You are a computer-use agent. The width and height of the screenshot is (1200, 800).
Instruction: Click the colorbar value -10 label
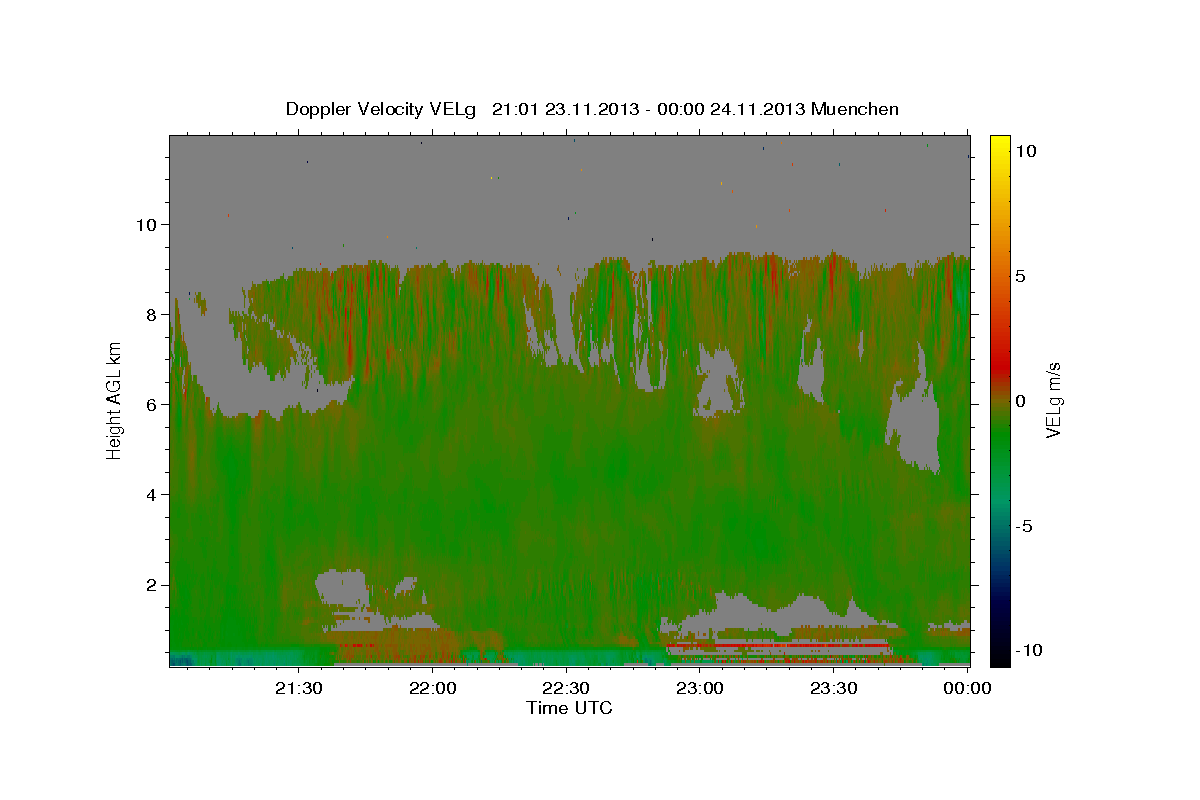tap(1030, 650)
